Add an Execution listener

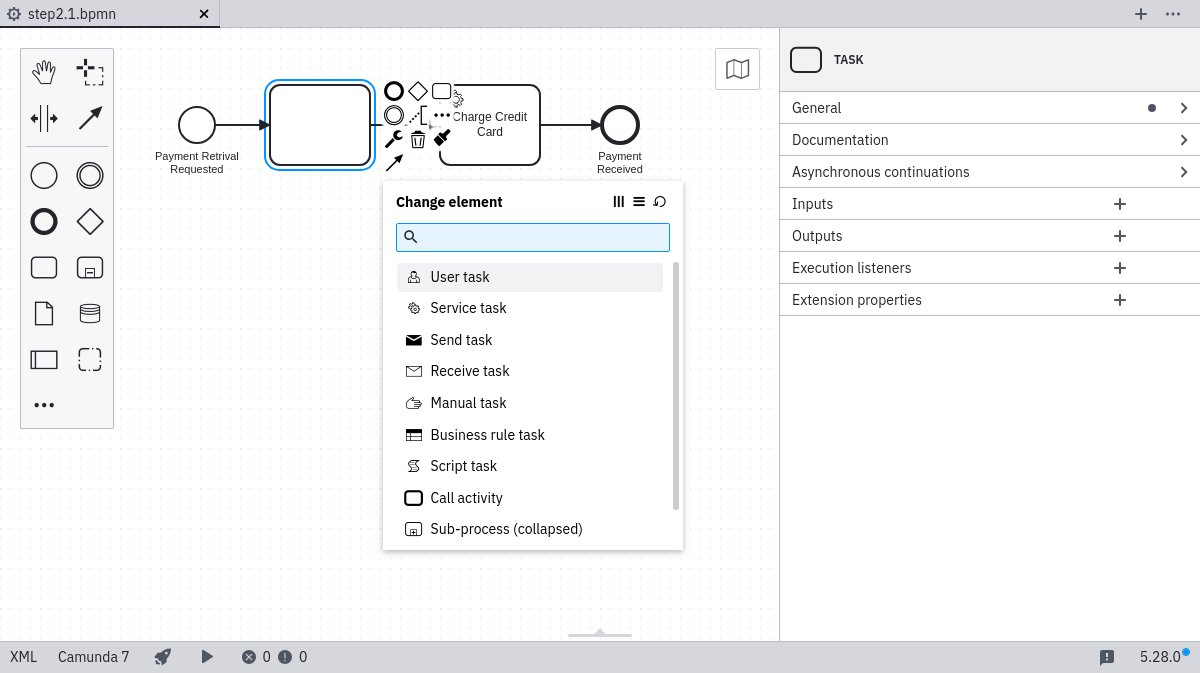click(x=1120, y=268)
